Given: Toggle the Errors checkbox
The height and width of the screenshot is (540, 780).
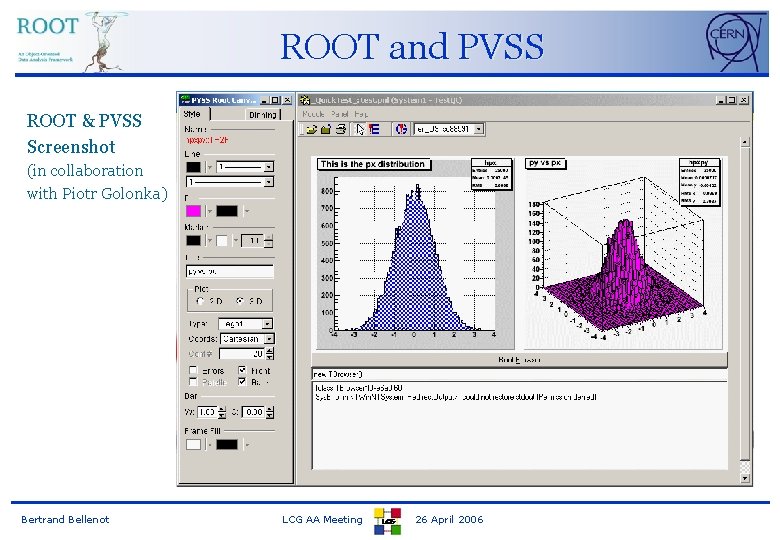Looking at the screenshot, I should (x=193, y=370).
